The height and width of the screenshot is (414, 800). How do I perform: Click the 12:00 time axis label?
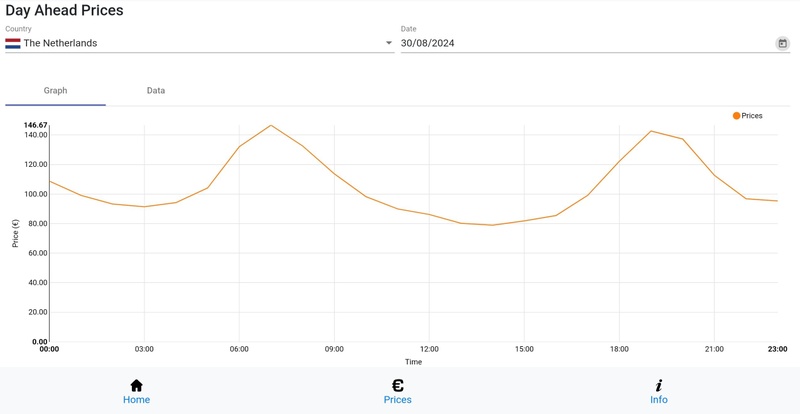click(x=429, y=349)
